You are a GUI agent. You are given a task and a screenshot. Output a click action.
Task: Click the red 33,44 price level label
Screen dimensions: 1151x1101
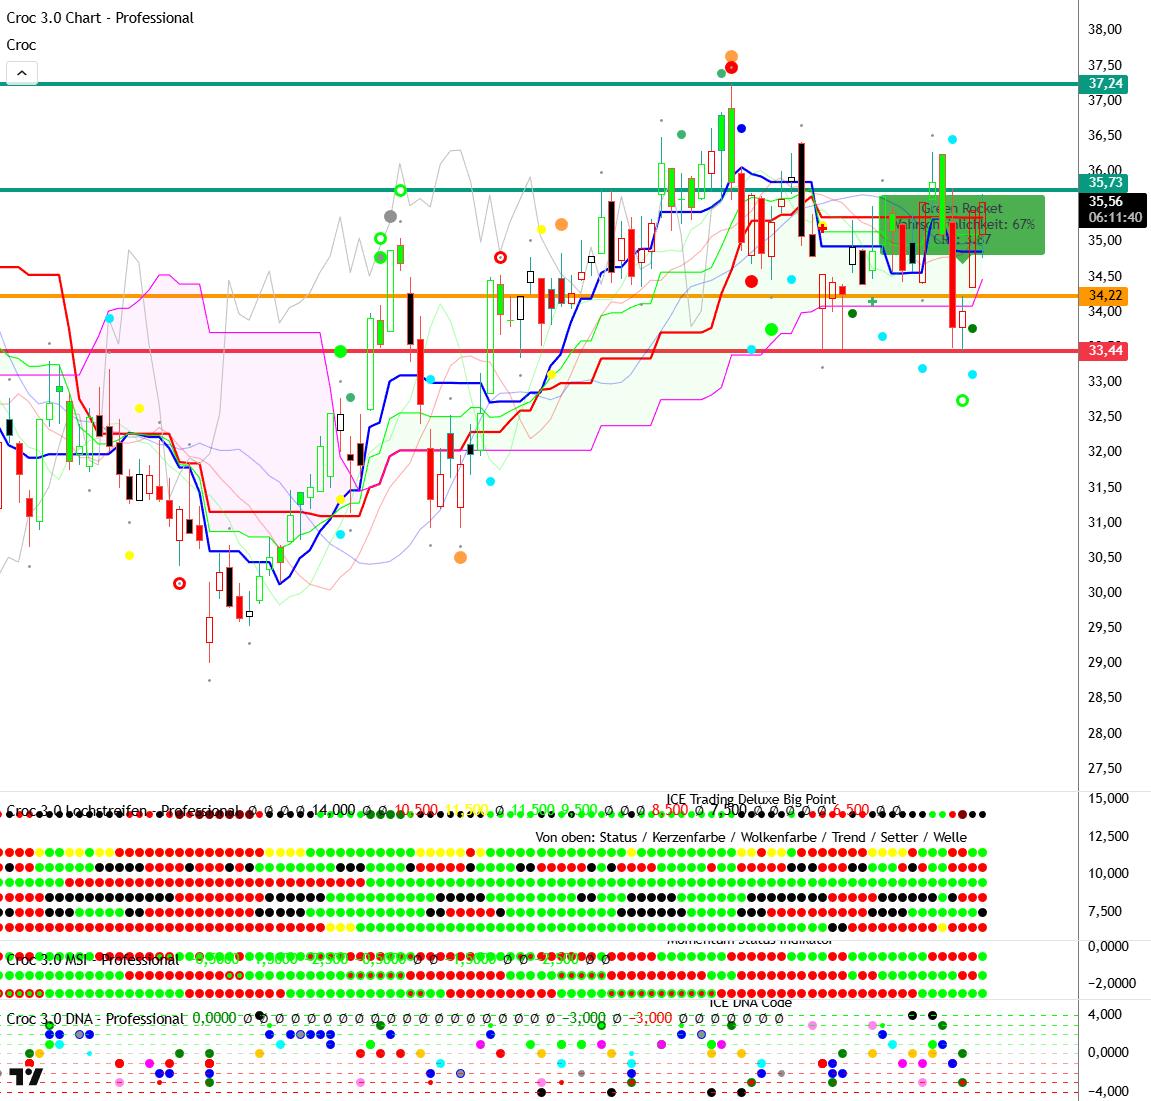[1105, 350]
